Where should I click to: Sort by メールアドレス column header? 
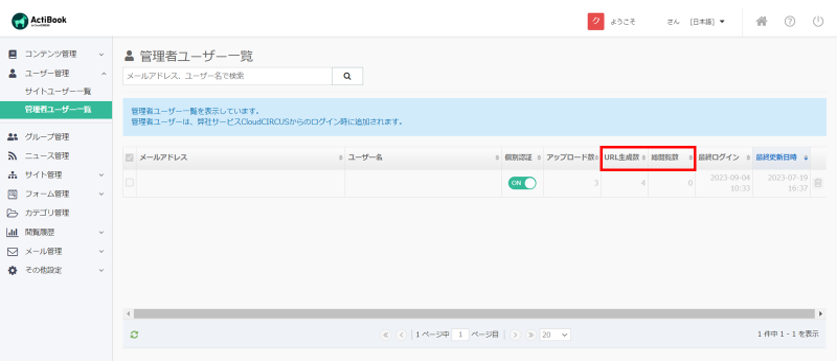pos(241,158)
